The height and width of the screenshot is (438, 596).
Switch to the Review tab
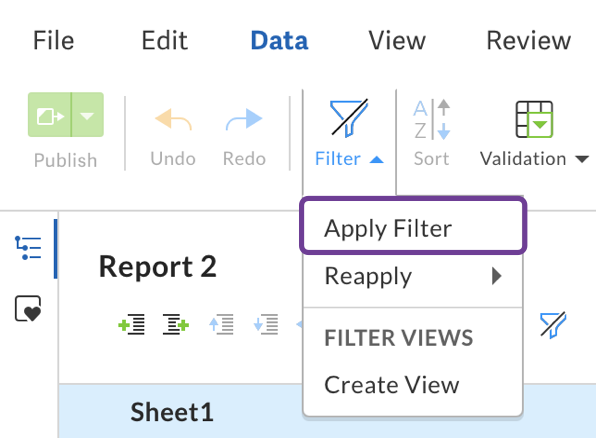click(529, 40)
